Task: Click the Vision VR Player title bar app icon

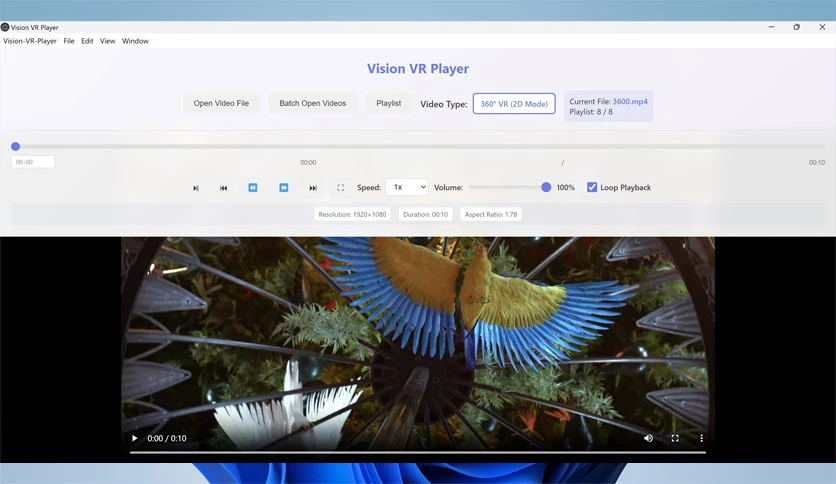Action: click(5, 27)
